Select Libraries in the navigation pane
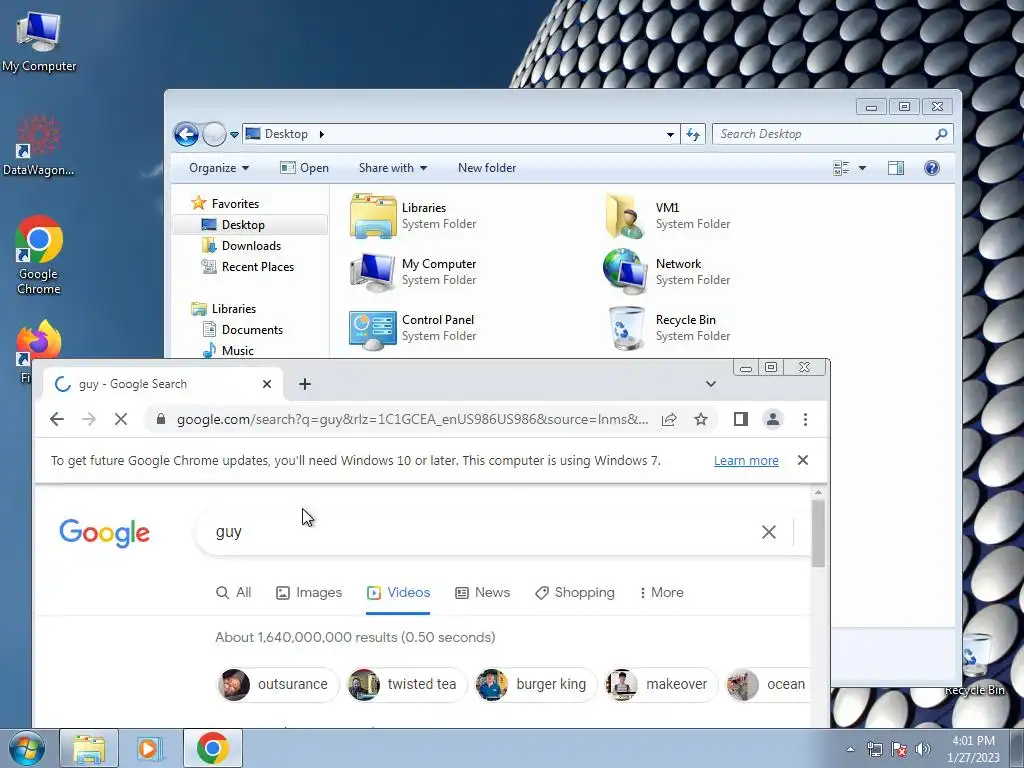Viewport: 1024px width, 768px height. pyautogui.click(x=223, y=309)
